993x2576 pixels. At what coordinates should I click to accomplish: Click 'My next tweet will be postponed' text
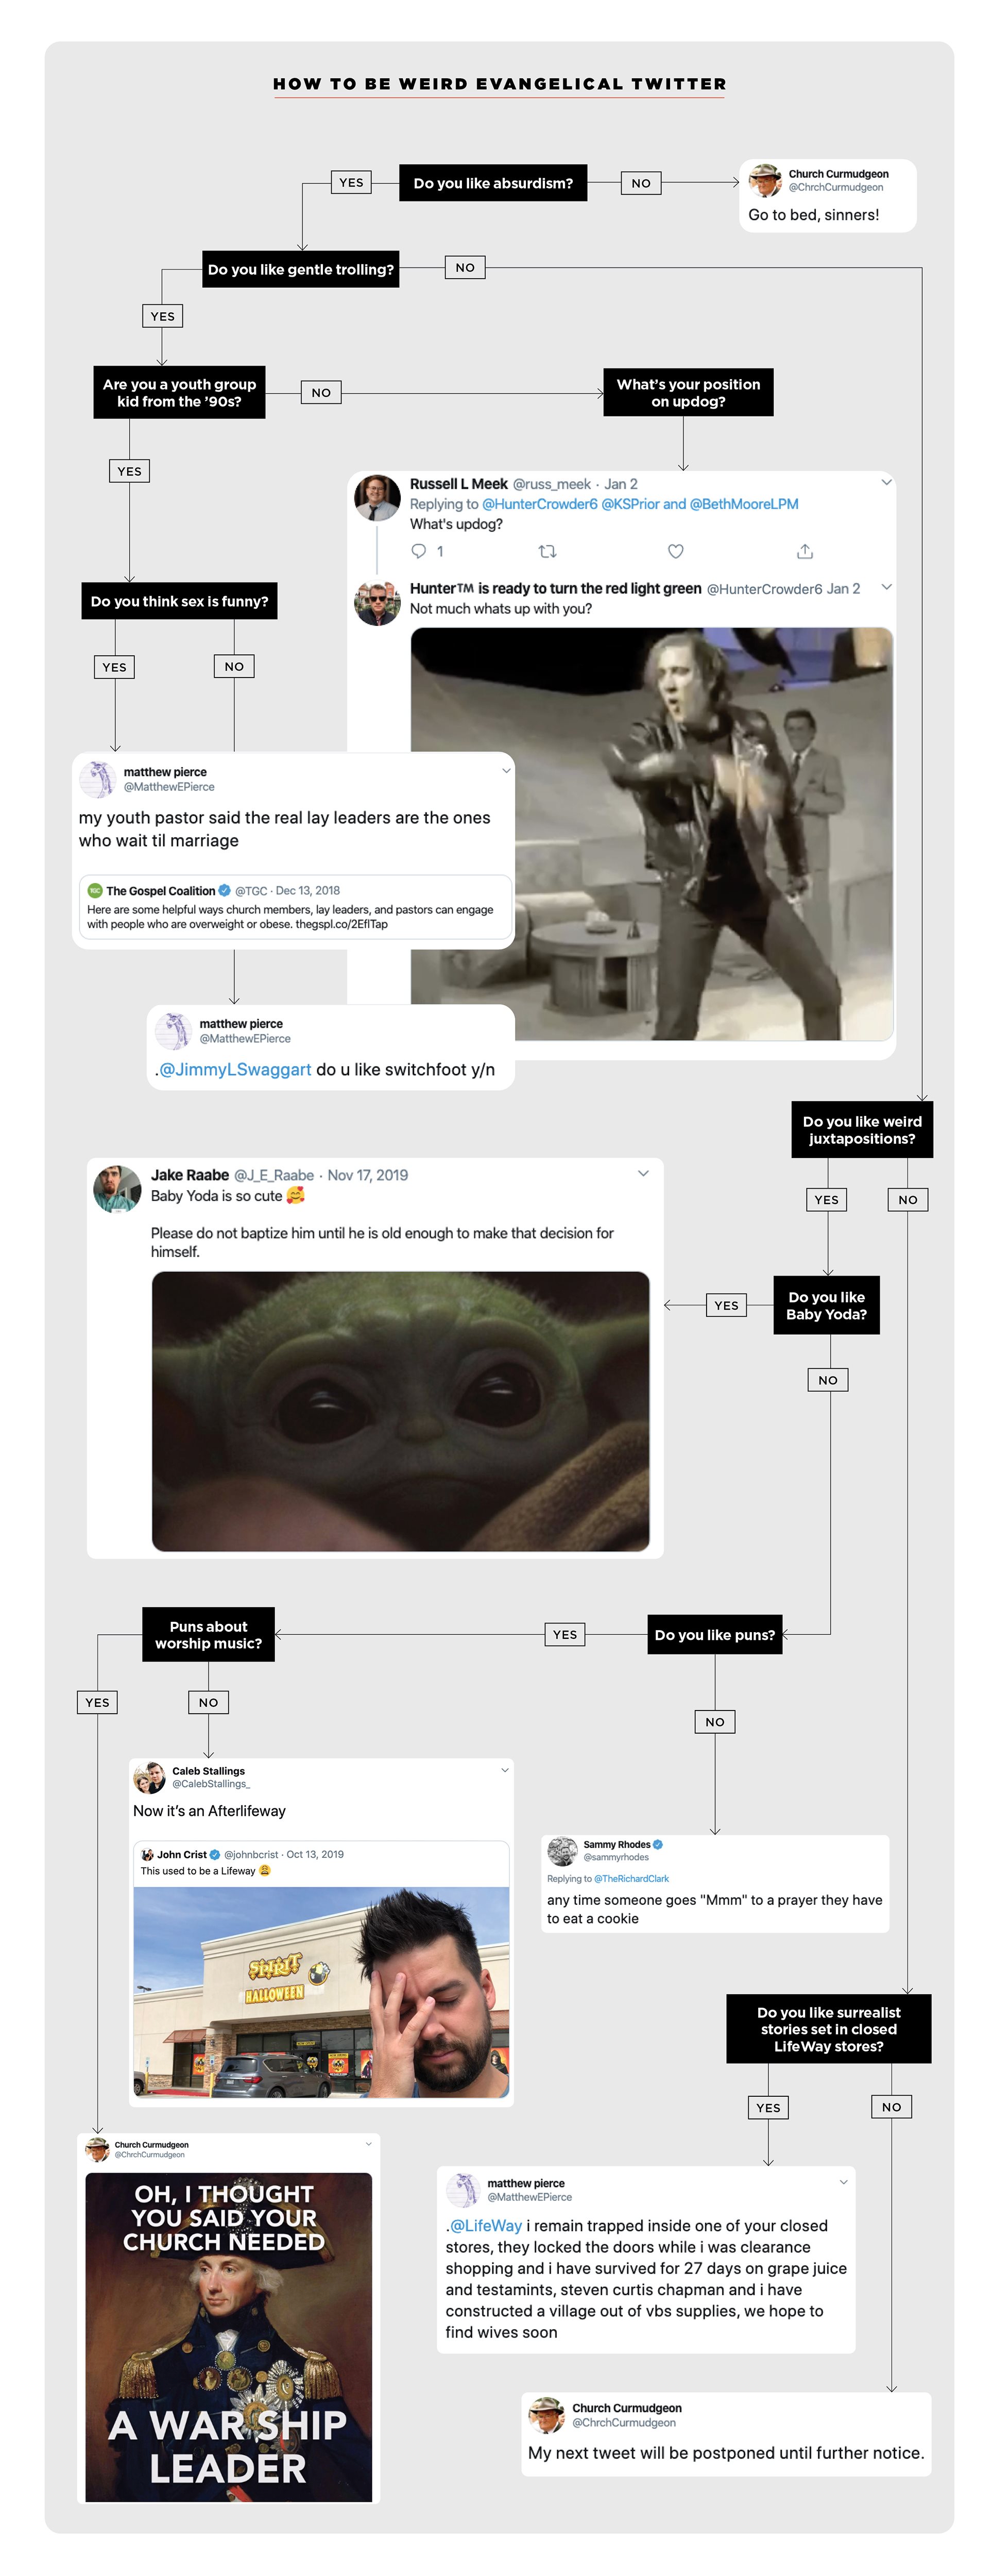(726, 2453)
